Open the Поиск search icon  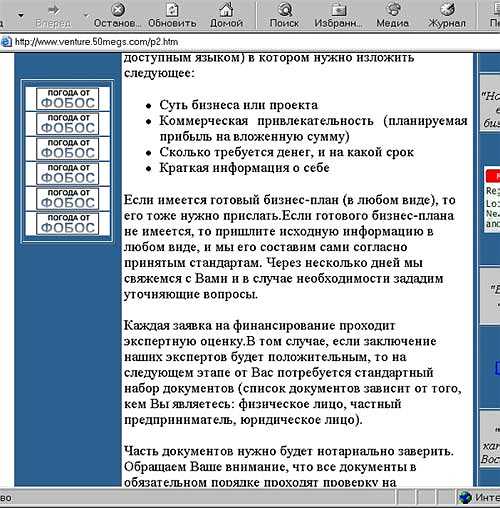(x=285, y=9)
